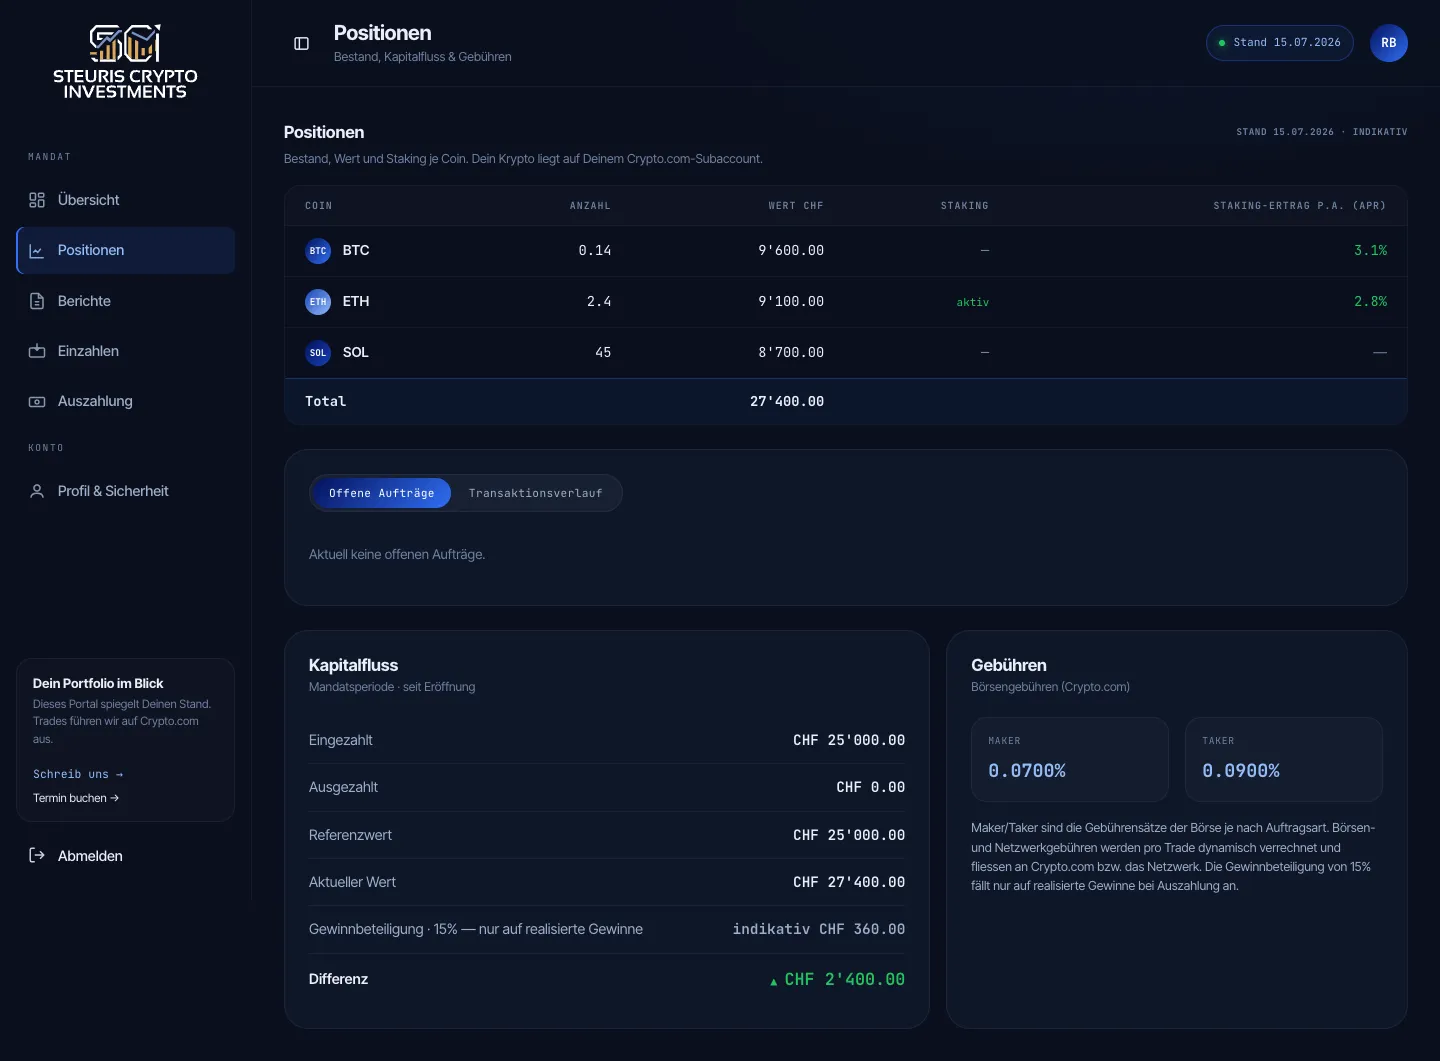Image resolution: width=1440 pixels, height=1061 pixels.
Task: Open Profil & Sicherheit settings
Action: click(x=126, y=491)
